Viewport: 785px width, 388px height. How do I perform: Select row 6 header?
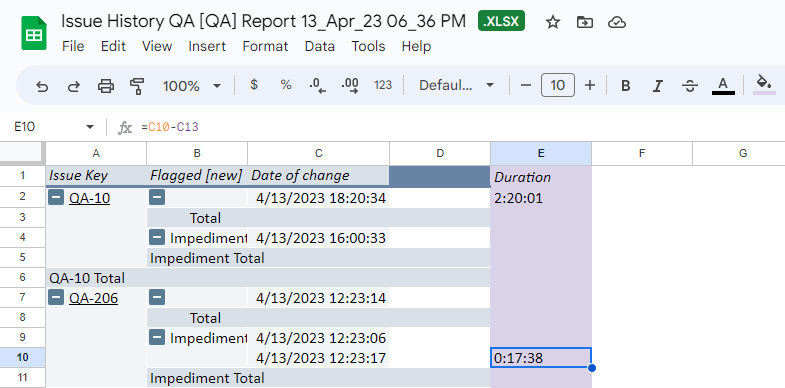click(x=23, y=277)
